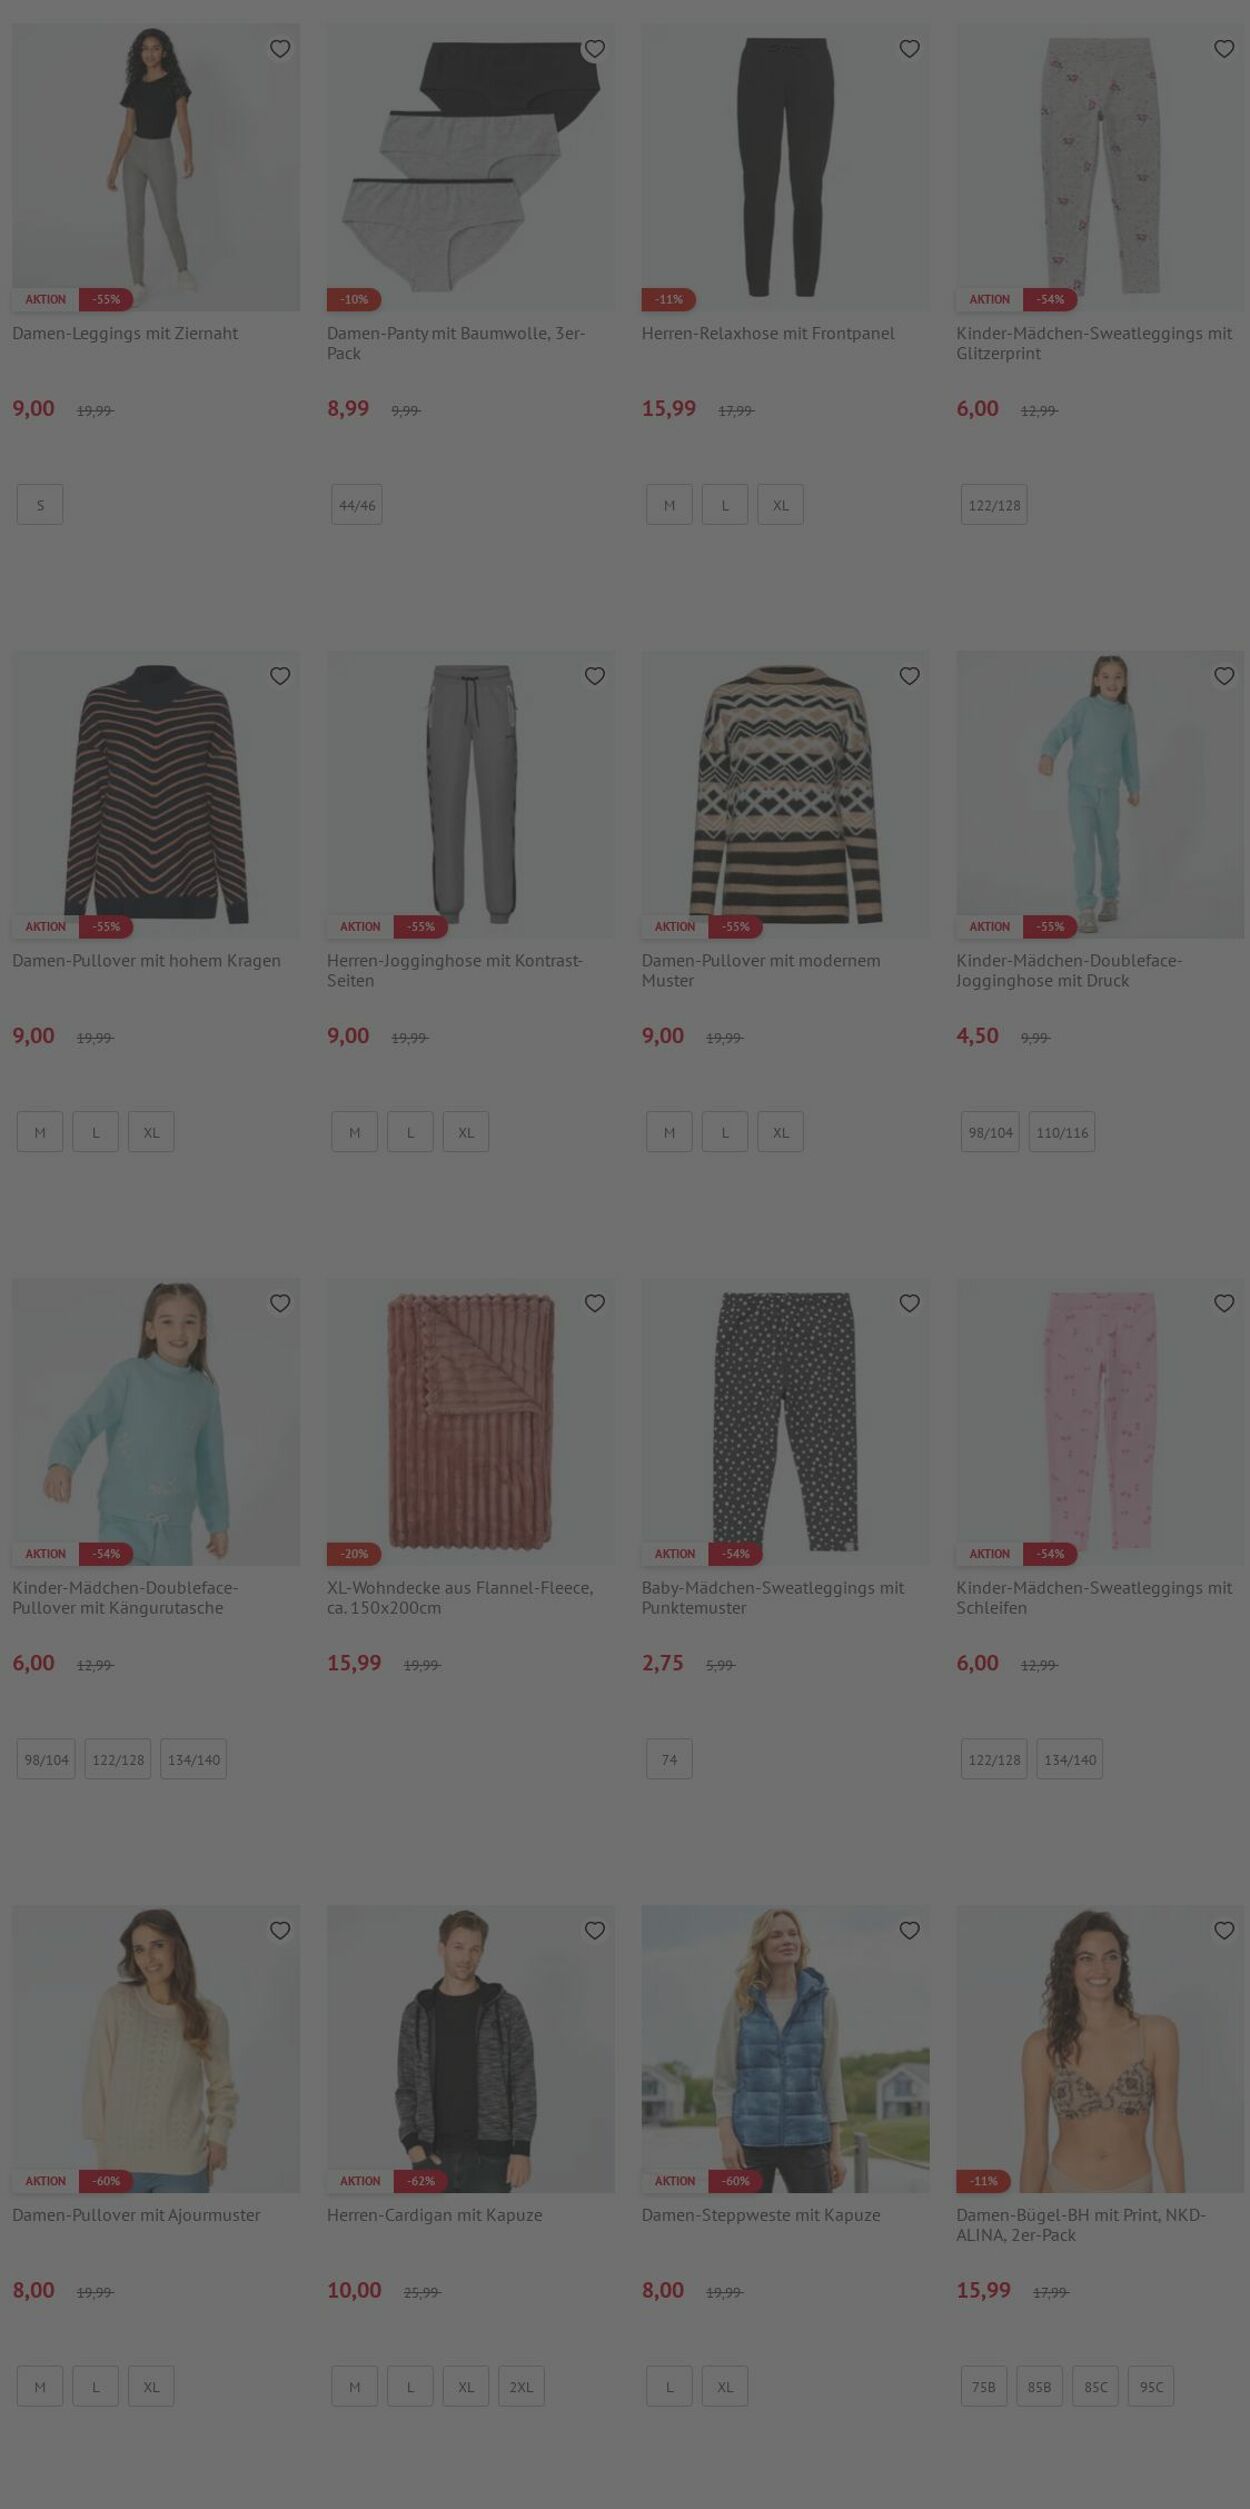Choose size 44/46 for Damen-Panty
The height and width of the screenshot is (2509, 1250).
click(x=357, y=505)
